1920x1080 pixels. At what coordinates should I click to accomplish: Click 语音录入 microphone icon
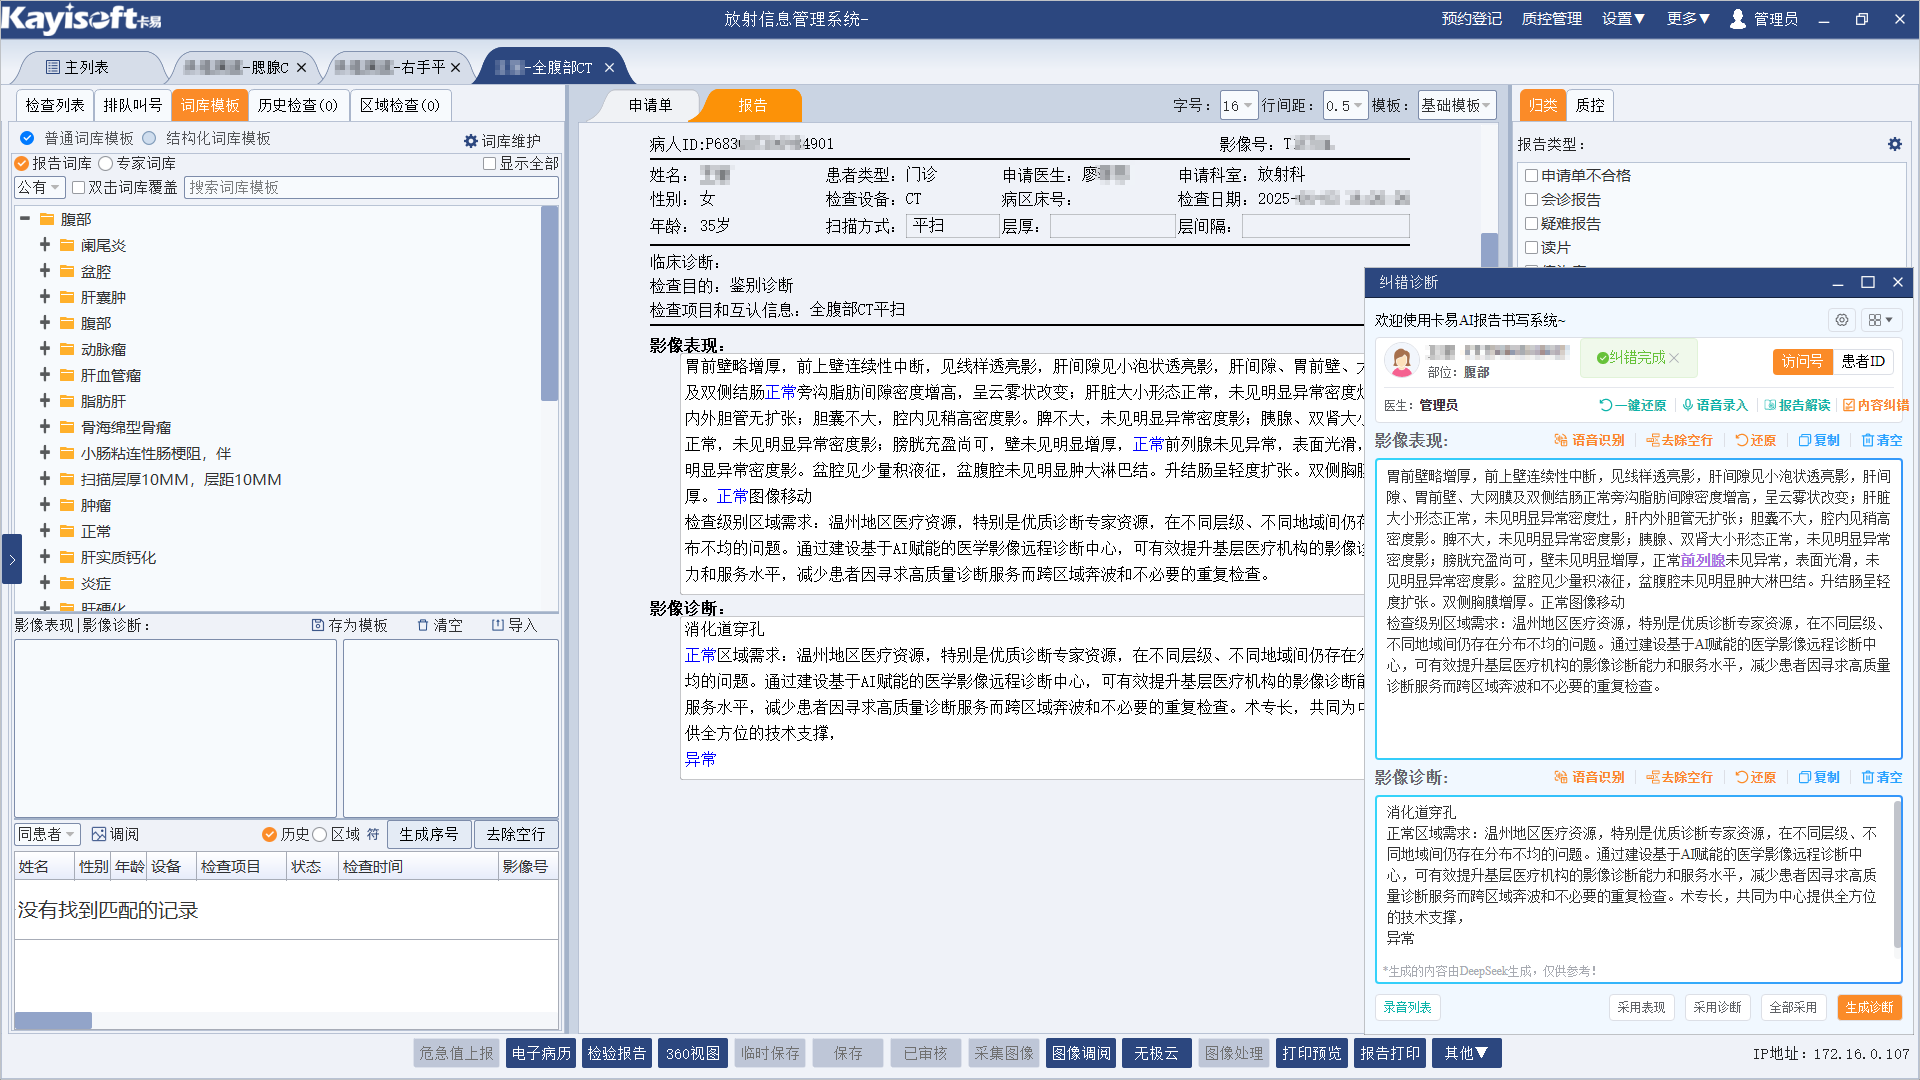pos(1688,405)
